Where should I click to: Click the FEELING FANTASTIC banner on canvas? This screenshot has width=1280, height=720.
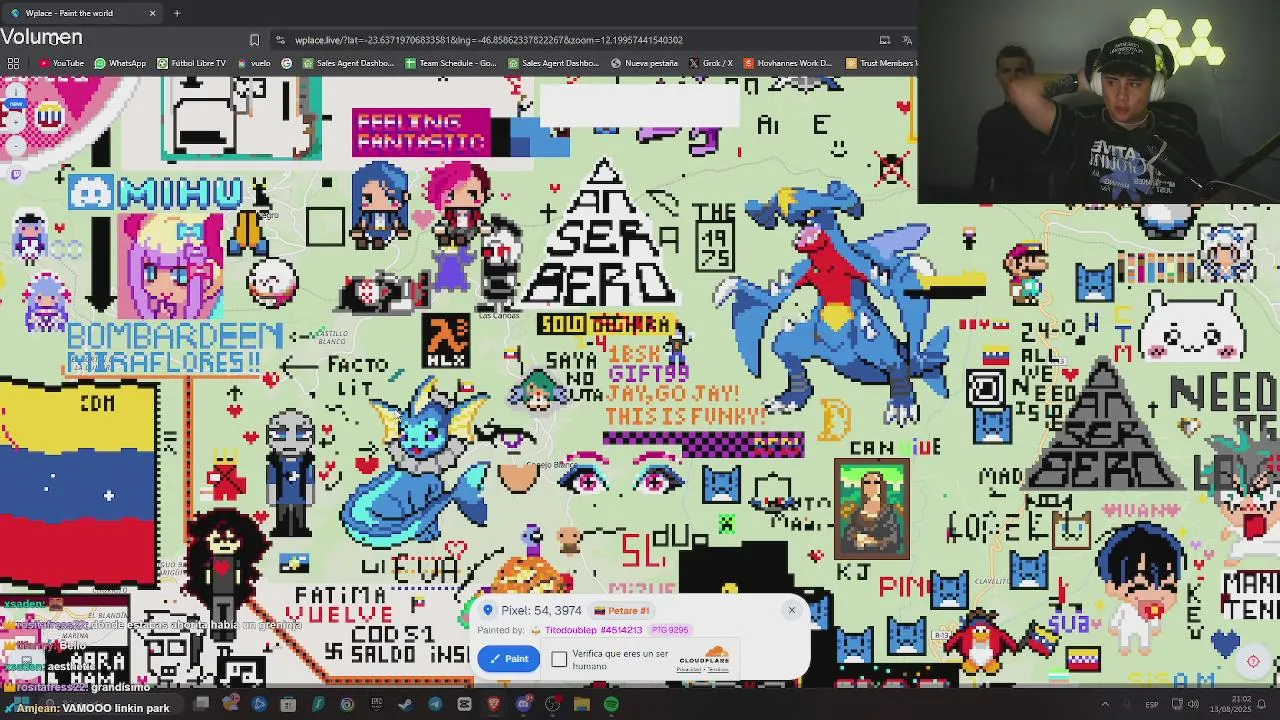(x=421, y=132)
